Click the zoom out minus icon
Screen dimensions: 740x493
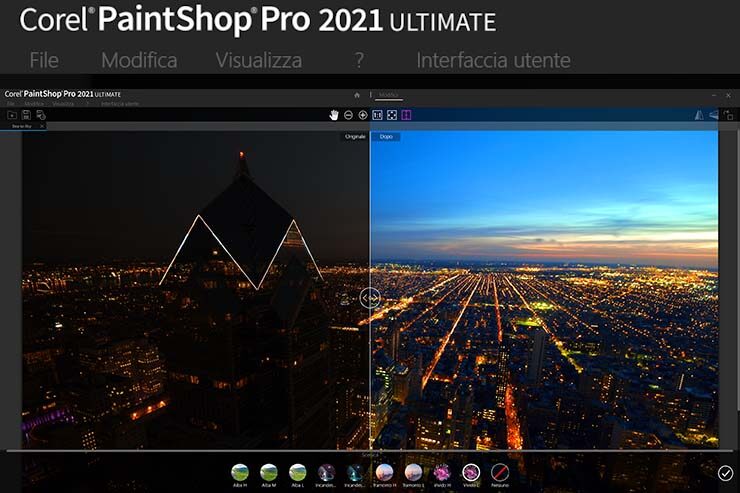point(348,115)
